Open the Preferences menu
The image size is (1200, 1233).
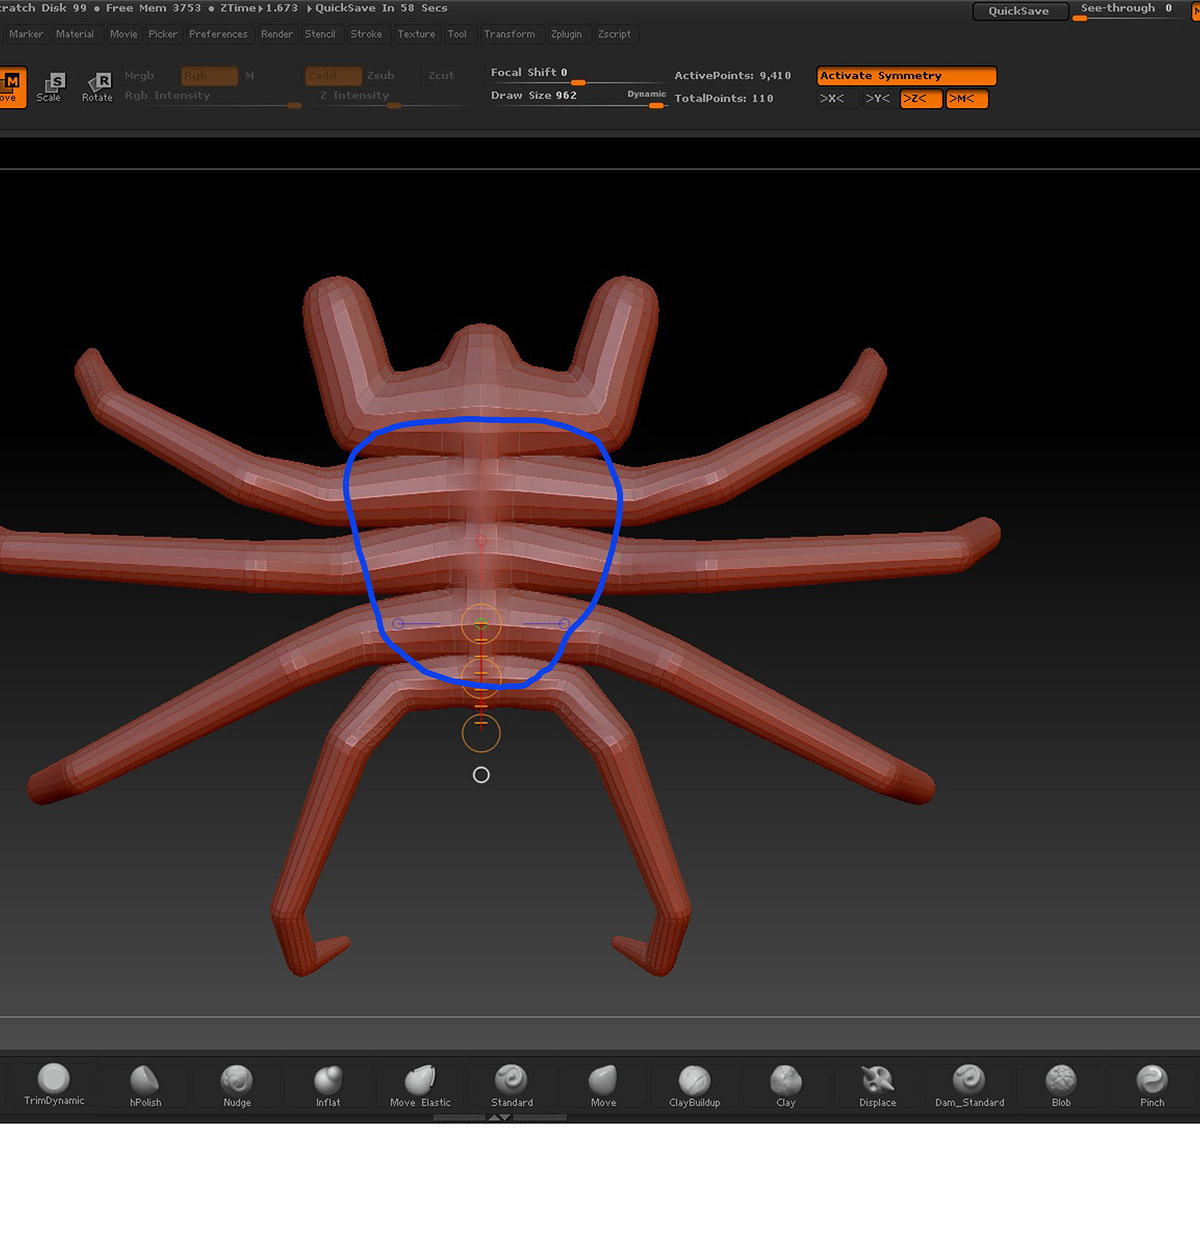tap(218, 33)
